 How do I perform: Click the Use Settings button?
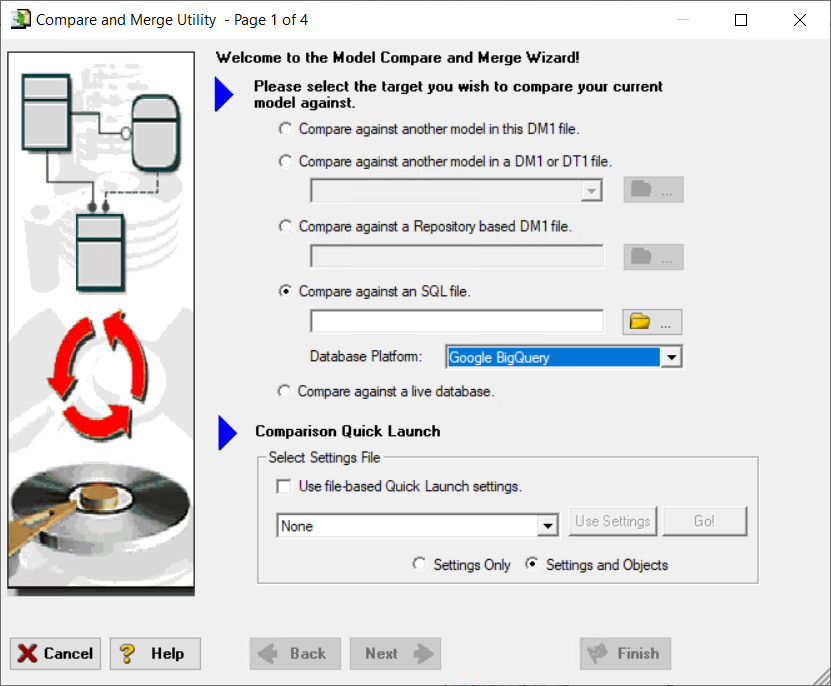click(x=613, y=521)
